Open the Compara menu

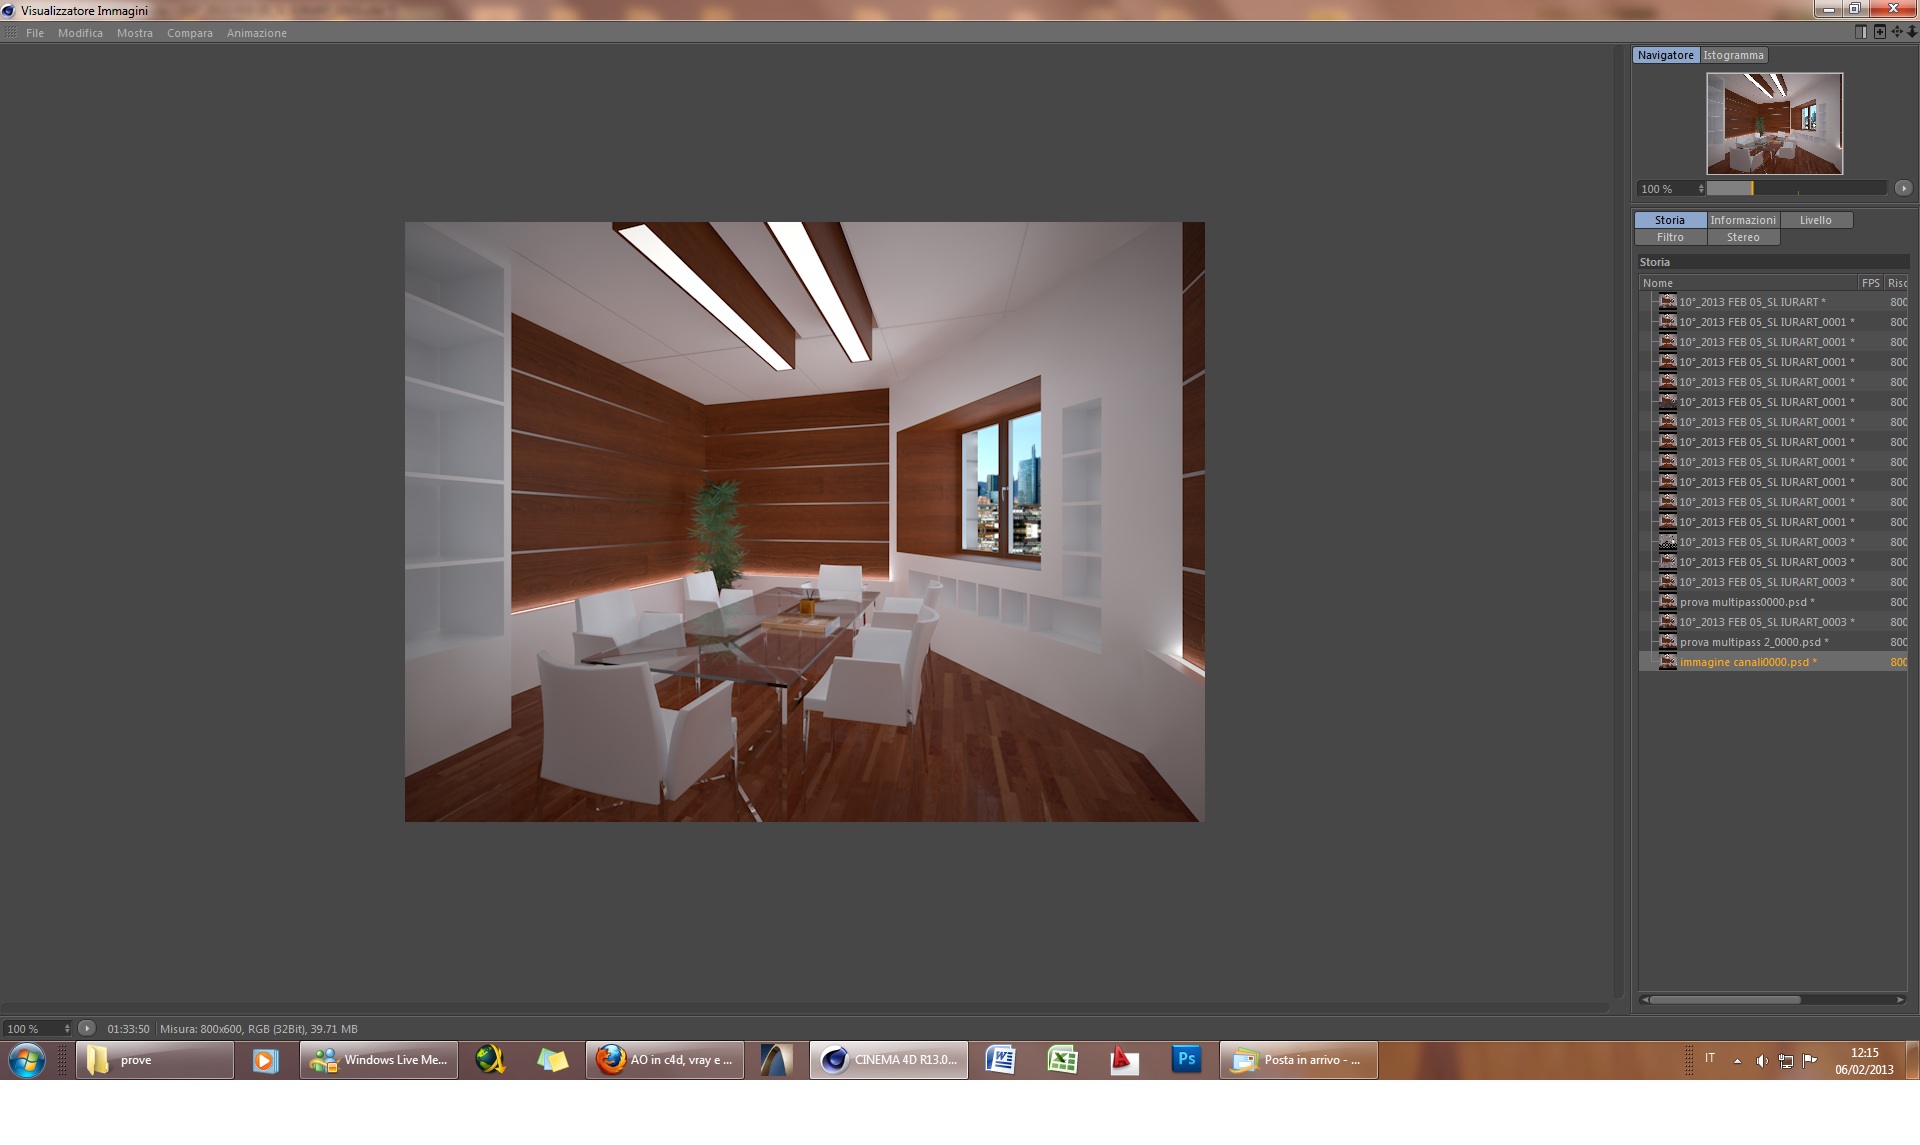coord(189,33)
